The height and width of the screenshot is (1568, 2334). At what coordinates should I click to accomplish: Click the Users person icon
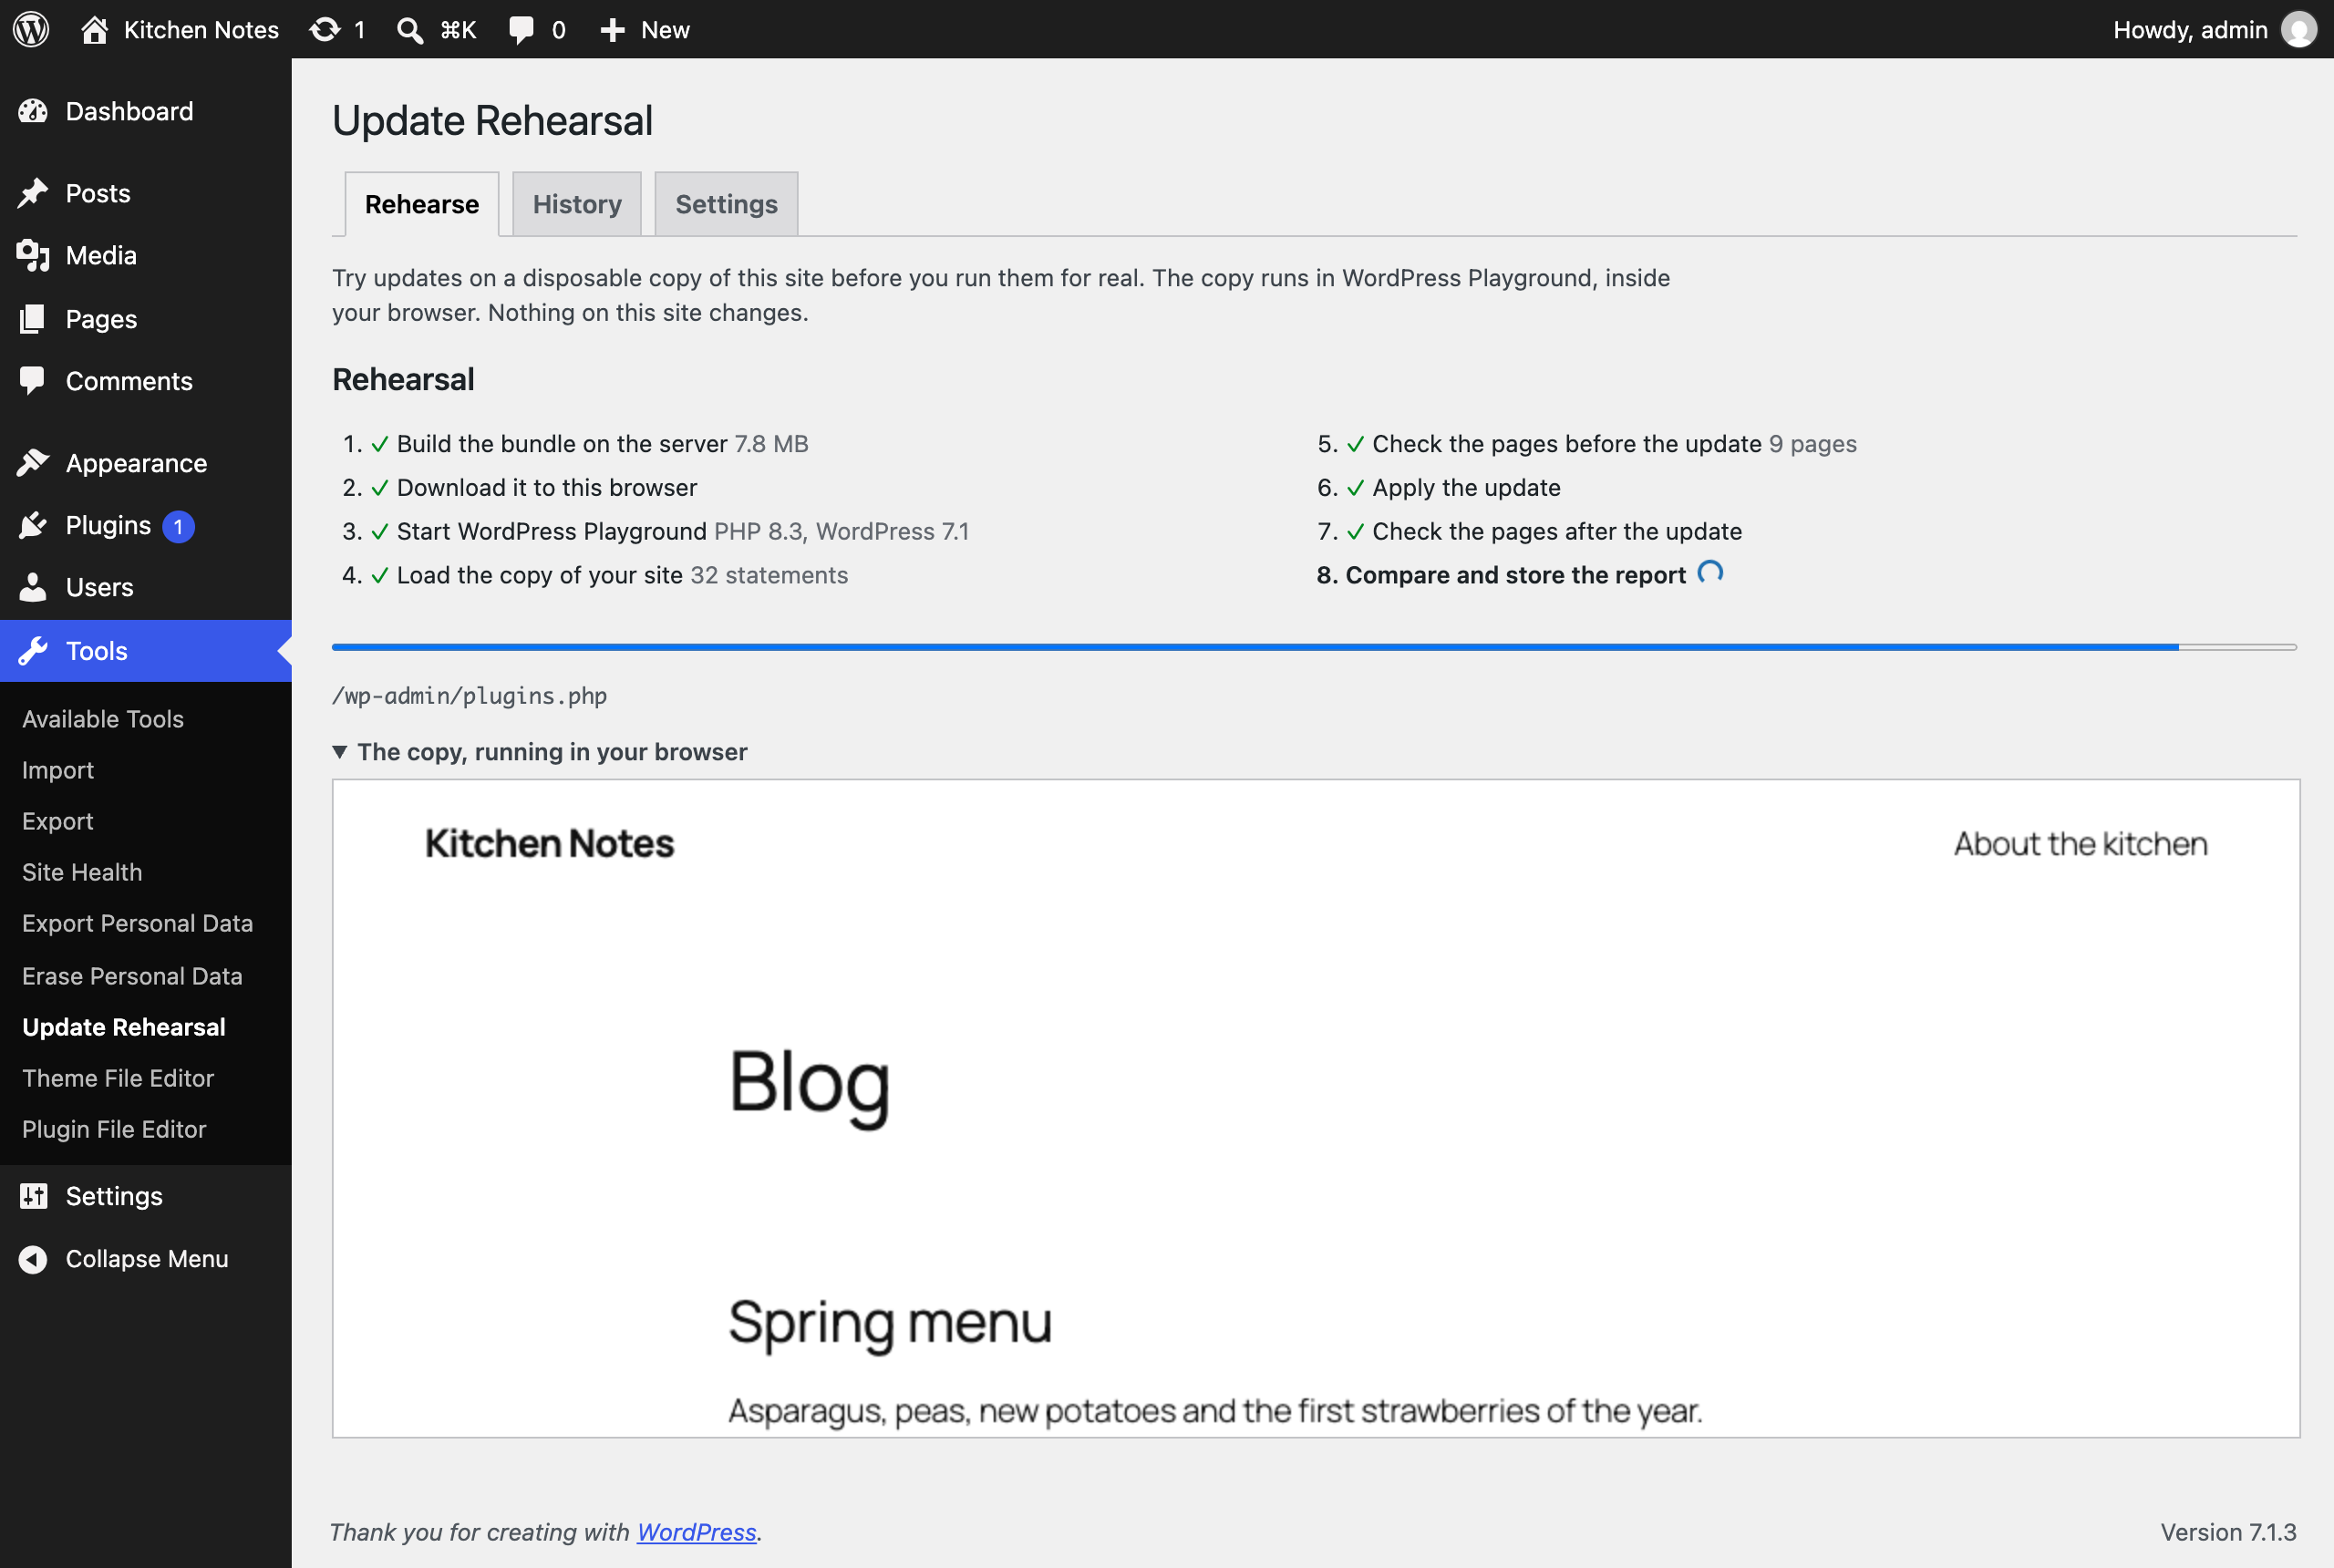(x=33, y=587)
